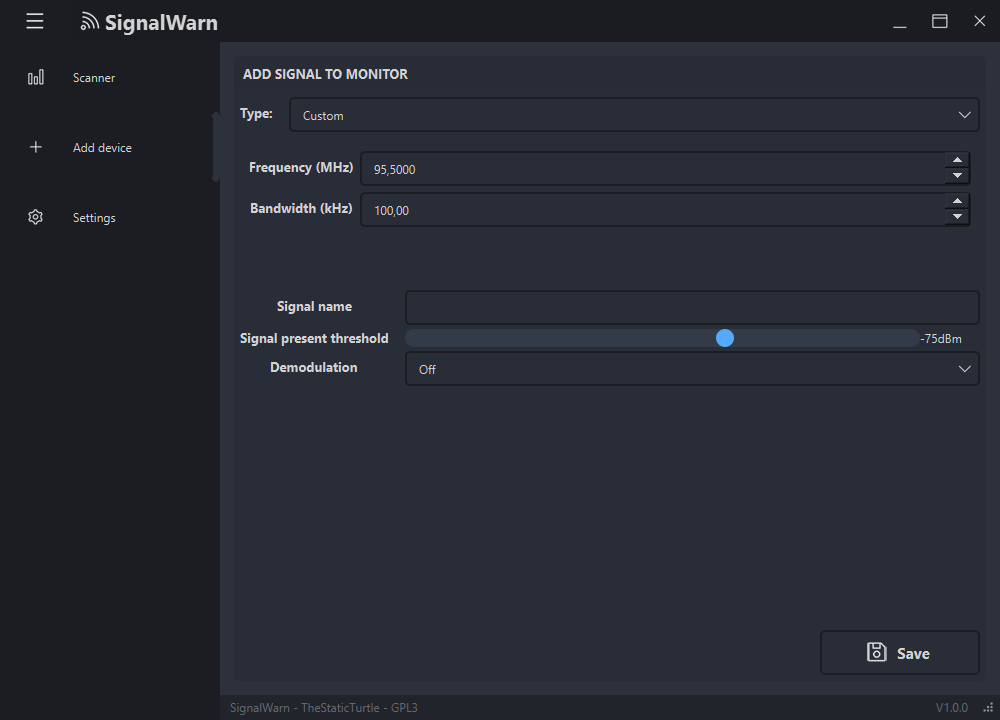
Task: Navigate to the Add device page
Action: click(101, 147)
